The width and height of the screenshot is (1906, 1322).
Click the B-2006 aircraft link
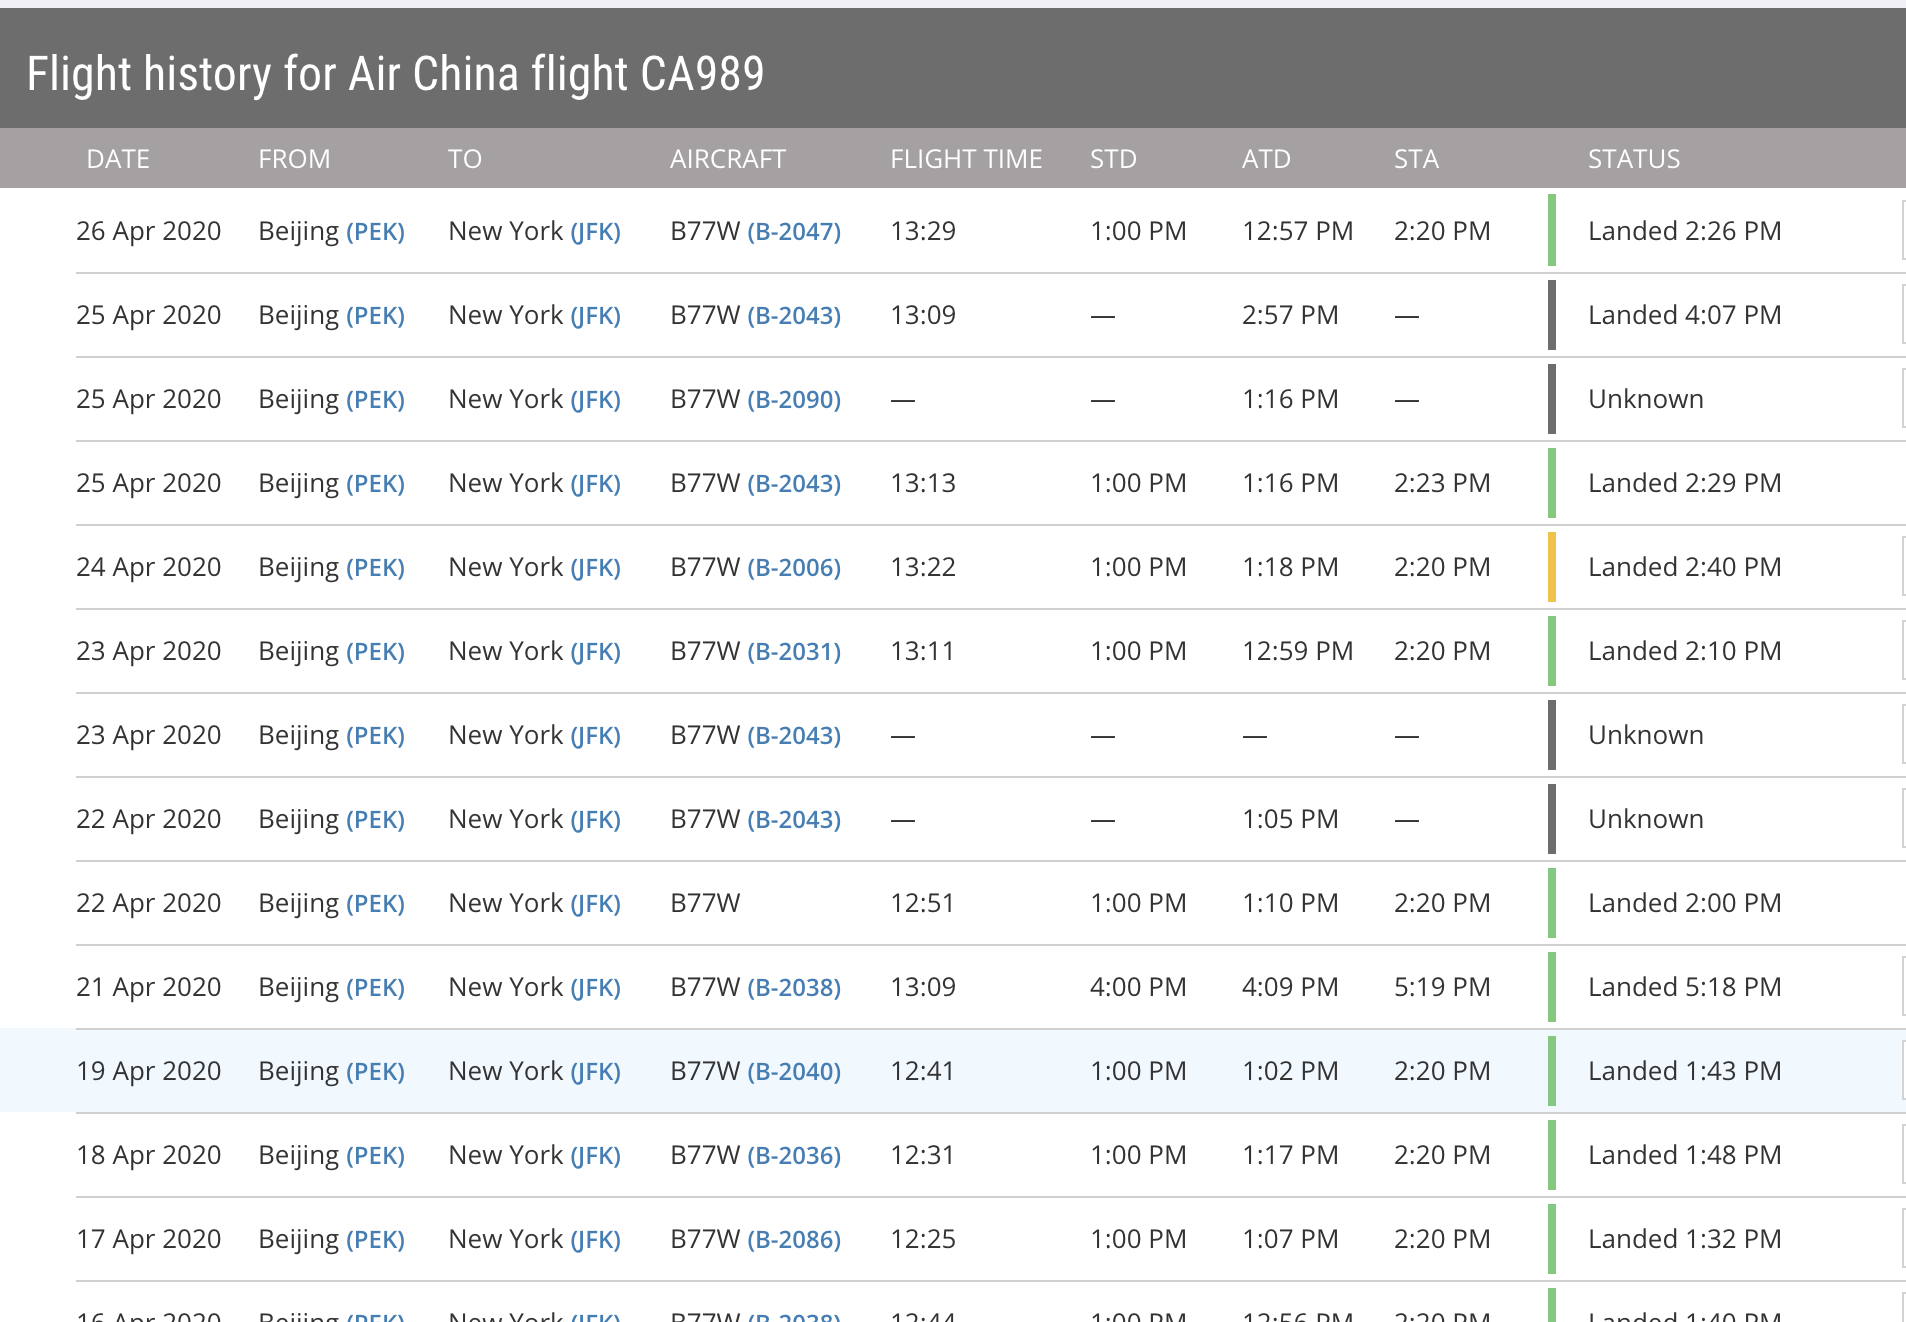coord(794,568)
